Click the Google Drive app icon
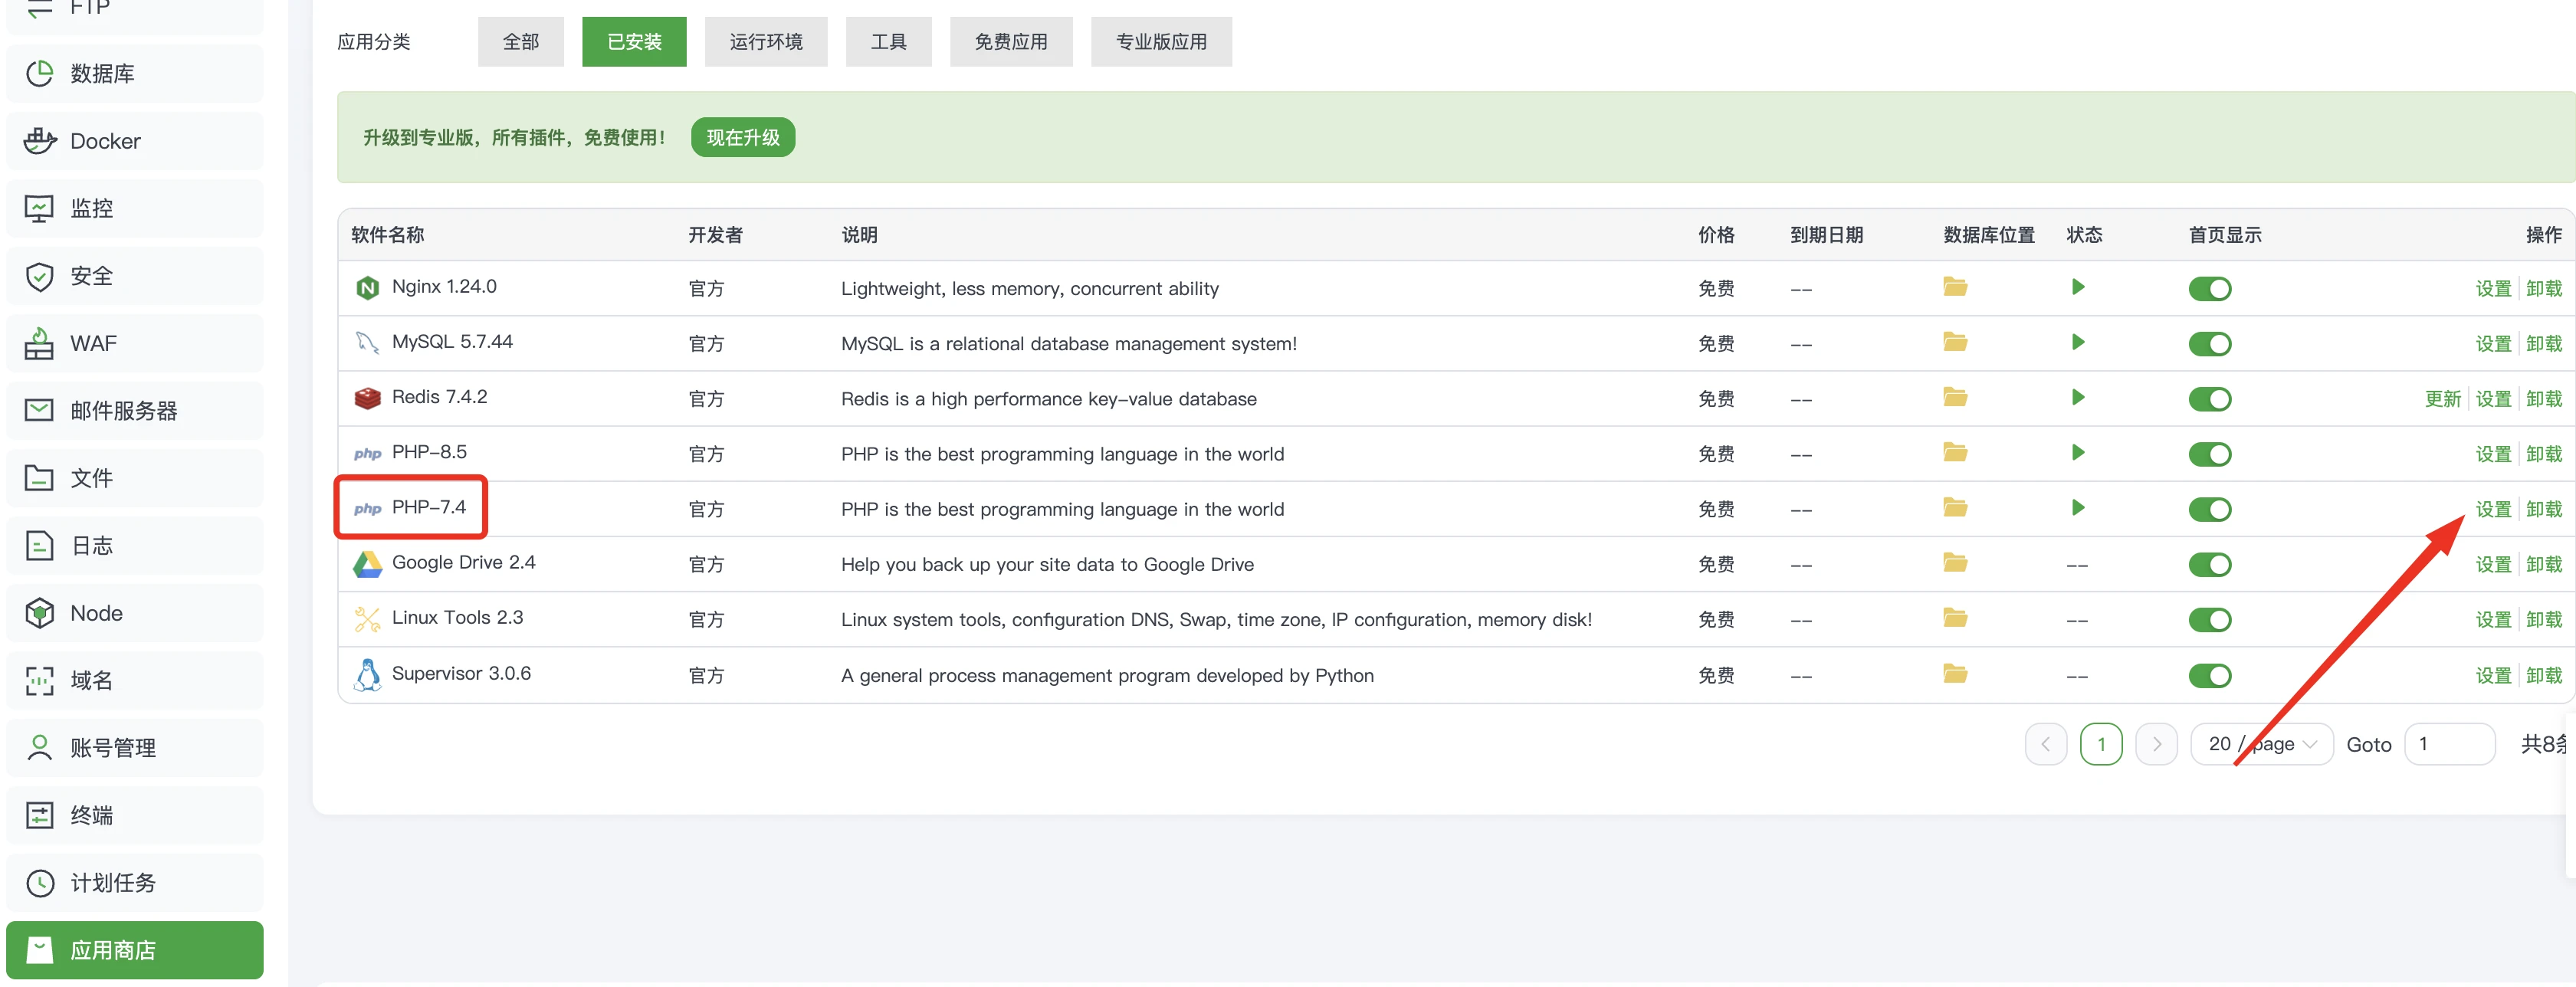The height and width of the screenshot is (987, 2576). coord(368,564)
